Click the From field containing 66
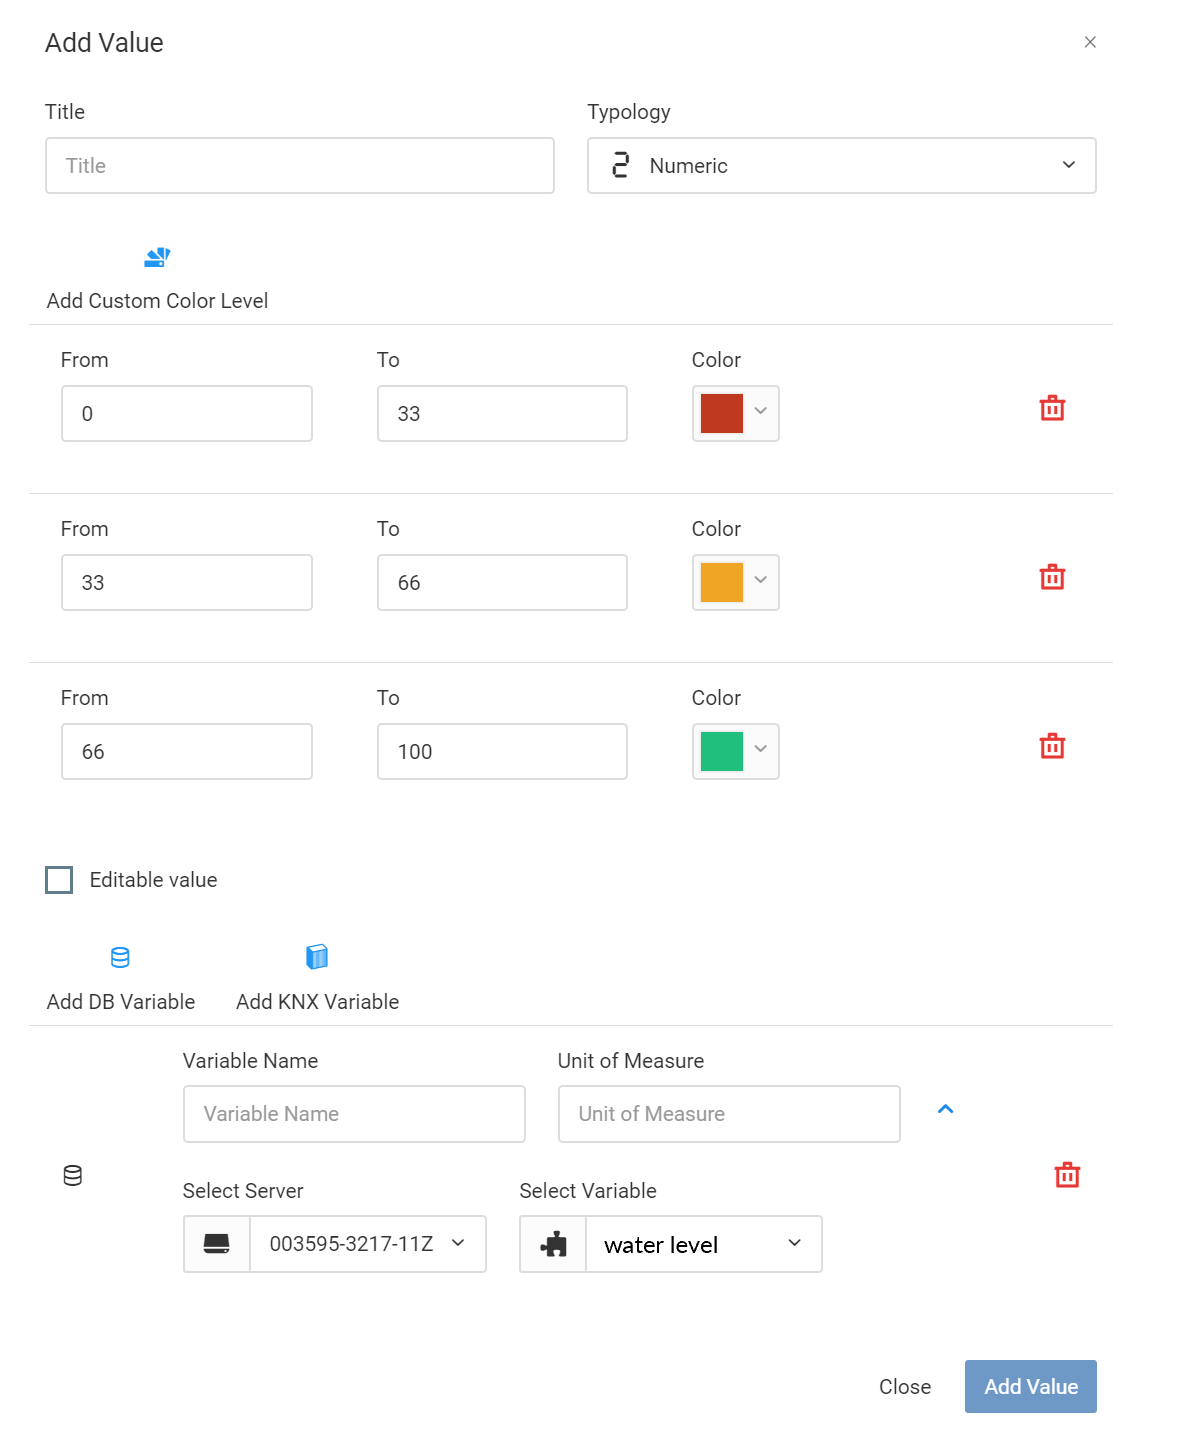The image size is (1188, 1438). coord(187,751)
